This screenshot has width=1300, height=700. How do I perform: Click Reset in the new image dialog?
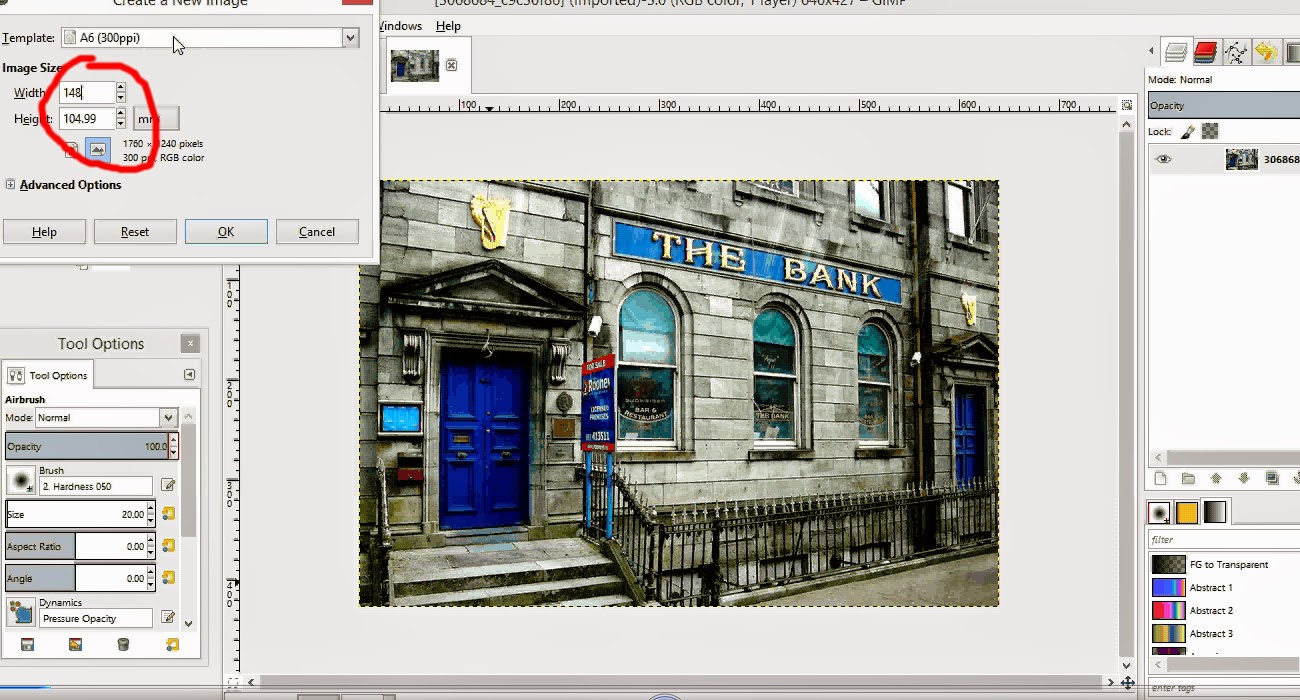coord(135,231)
